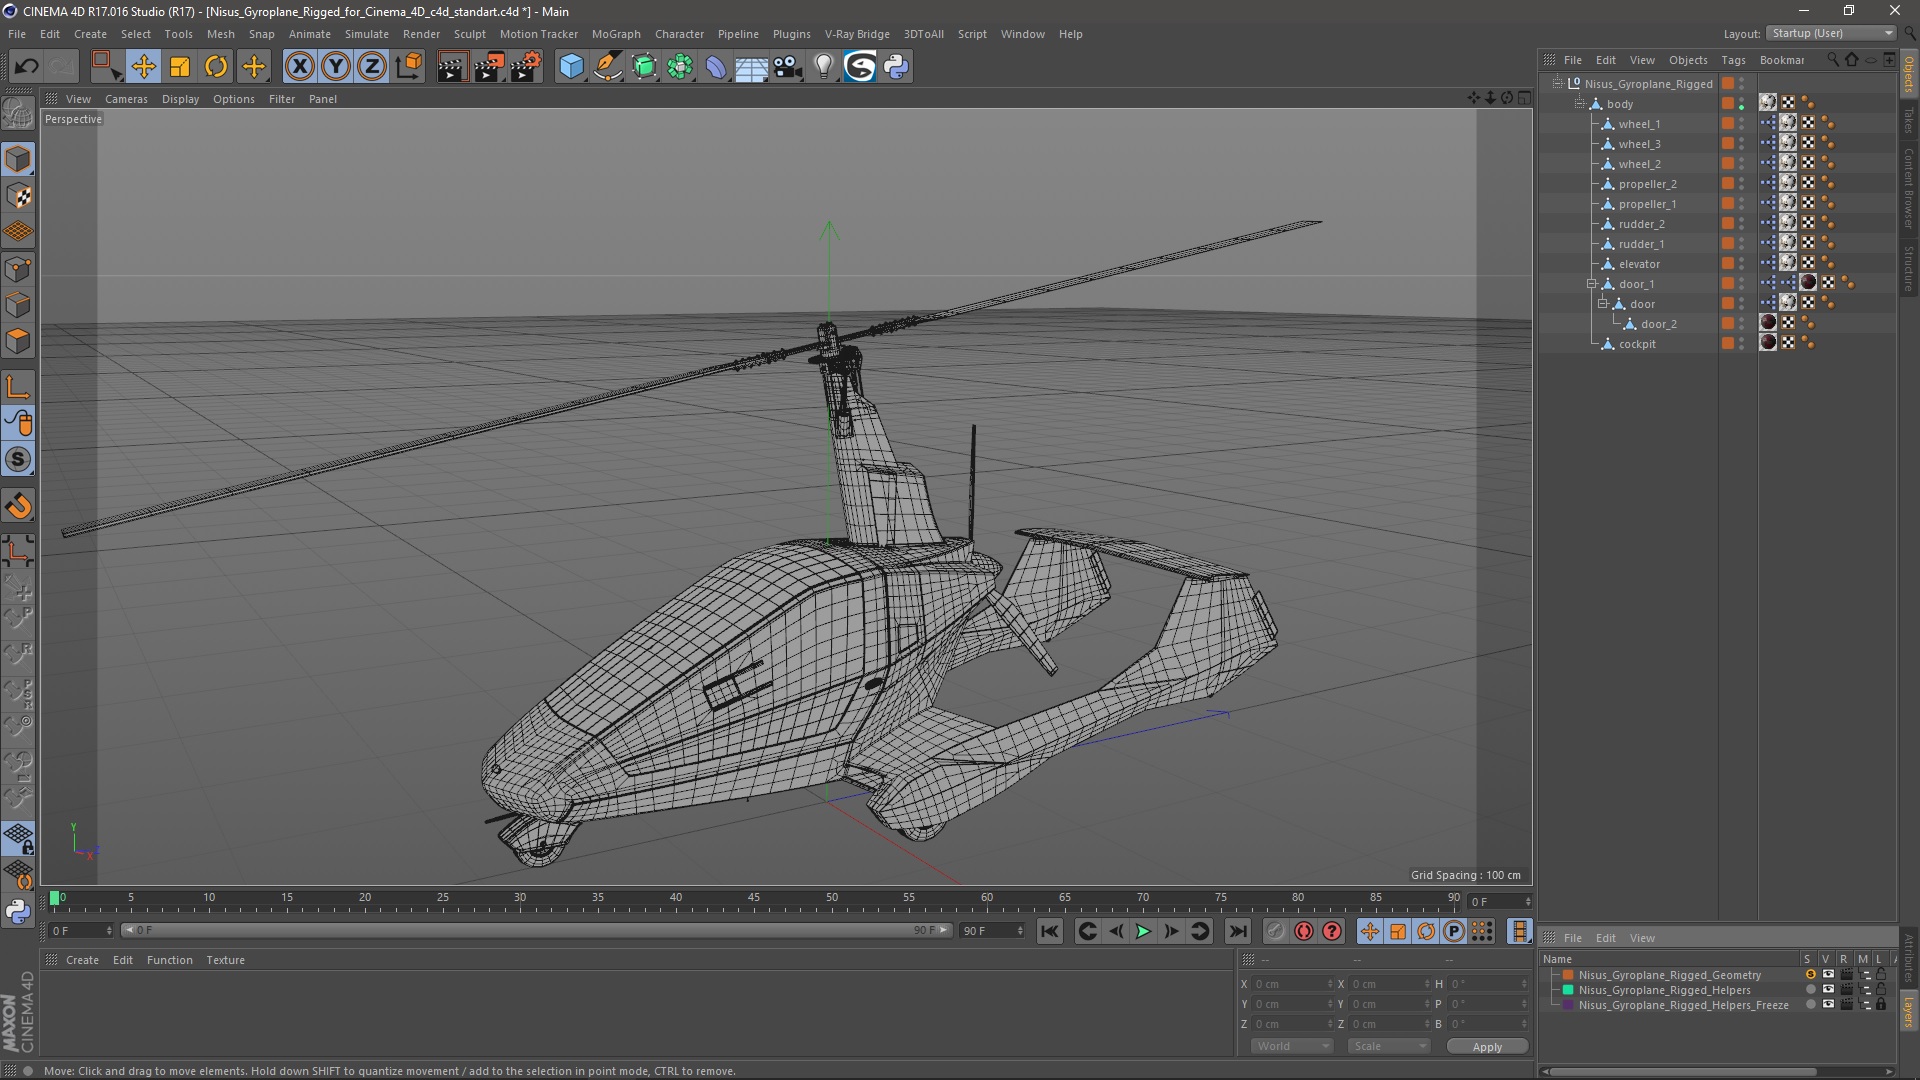Open the Scale mode dropdown
The height and width of the screenshot is (1080, 1920).
(x=1388, y=1046)
